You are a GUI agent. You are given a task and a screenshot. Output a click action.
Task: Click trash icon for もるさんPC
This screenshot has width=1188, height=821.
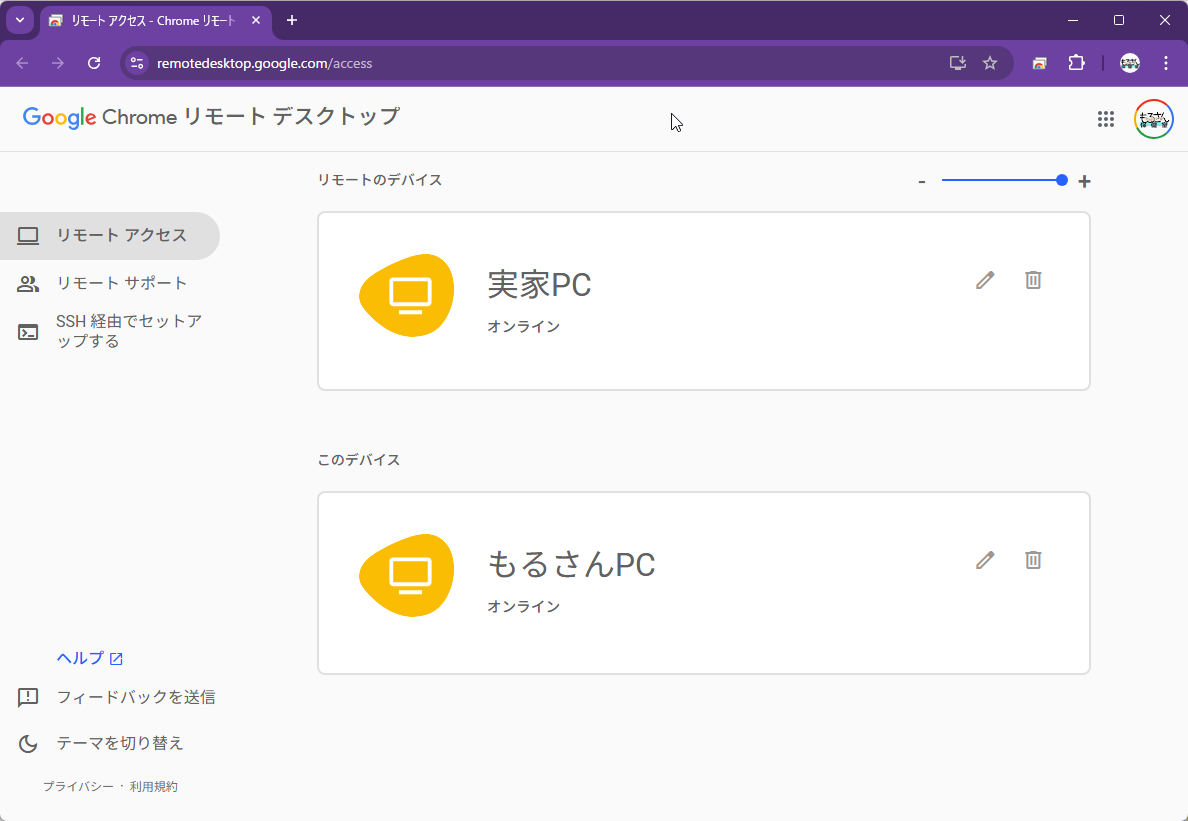[1033, 560]
